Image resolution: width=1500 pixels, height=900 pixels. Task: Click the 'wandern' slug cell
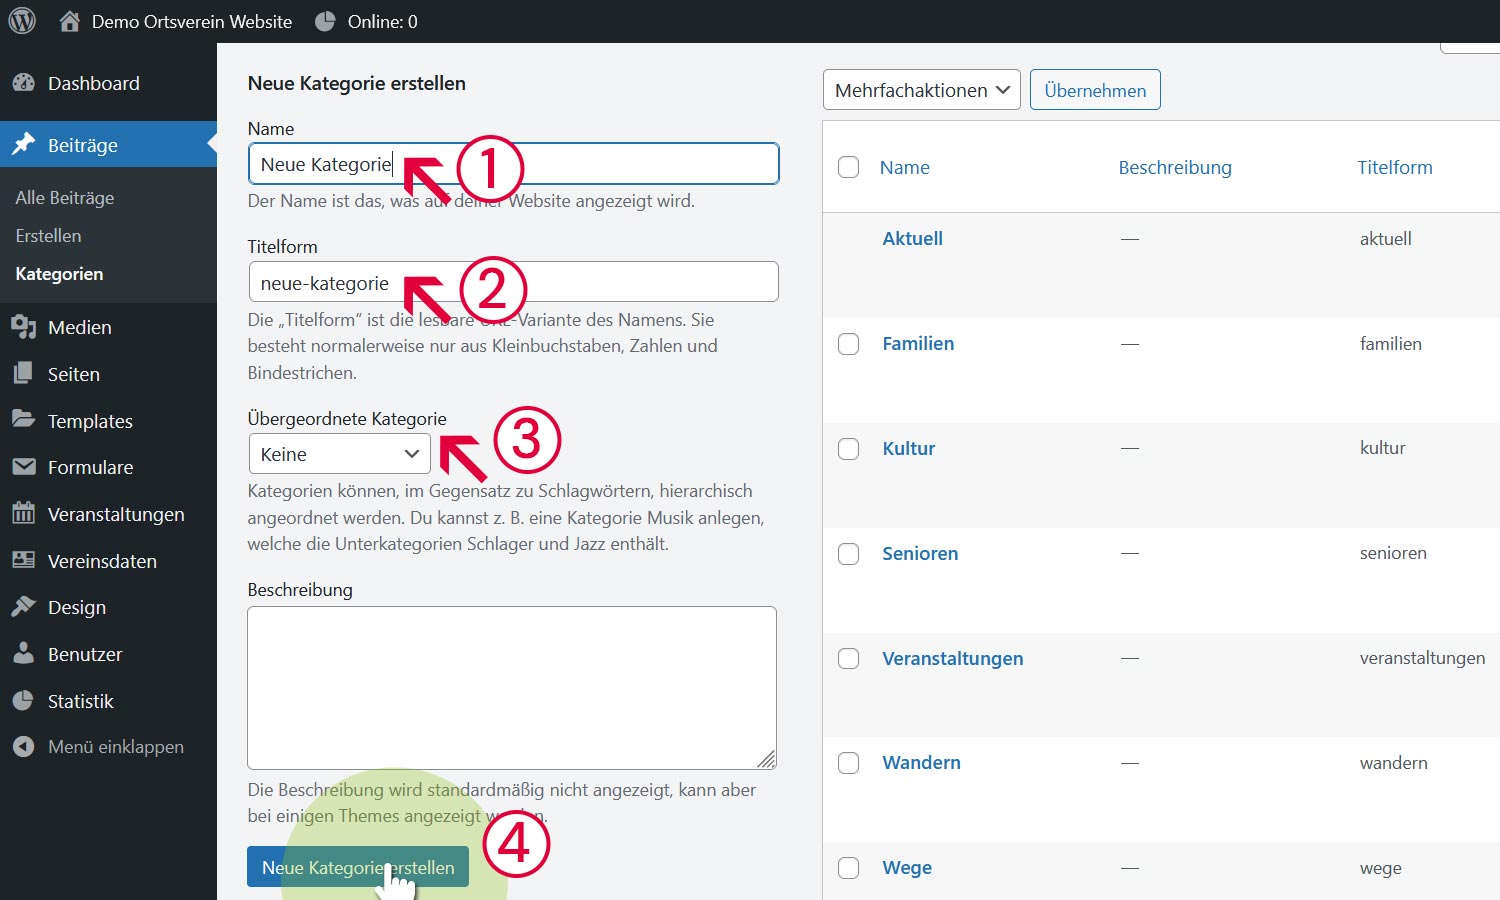(1394, 763)
